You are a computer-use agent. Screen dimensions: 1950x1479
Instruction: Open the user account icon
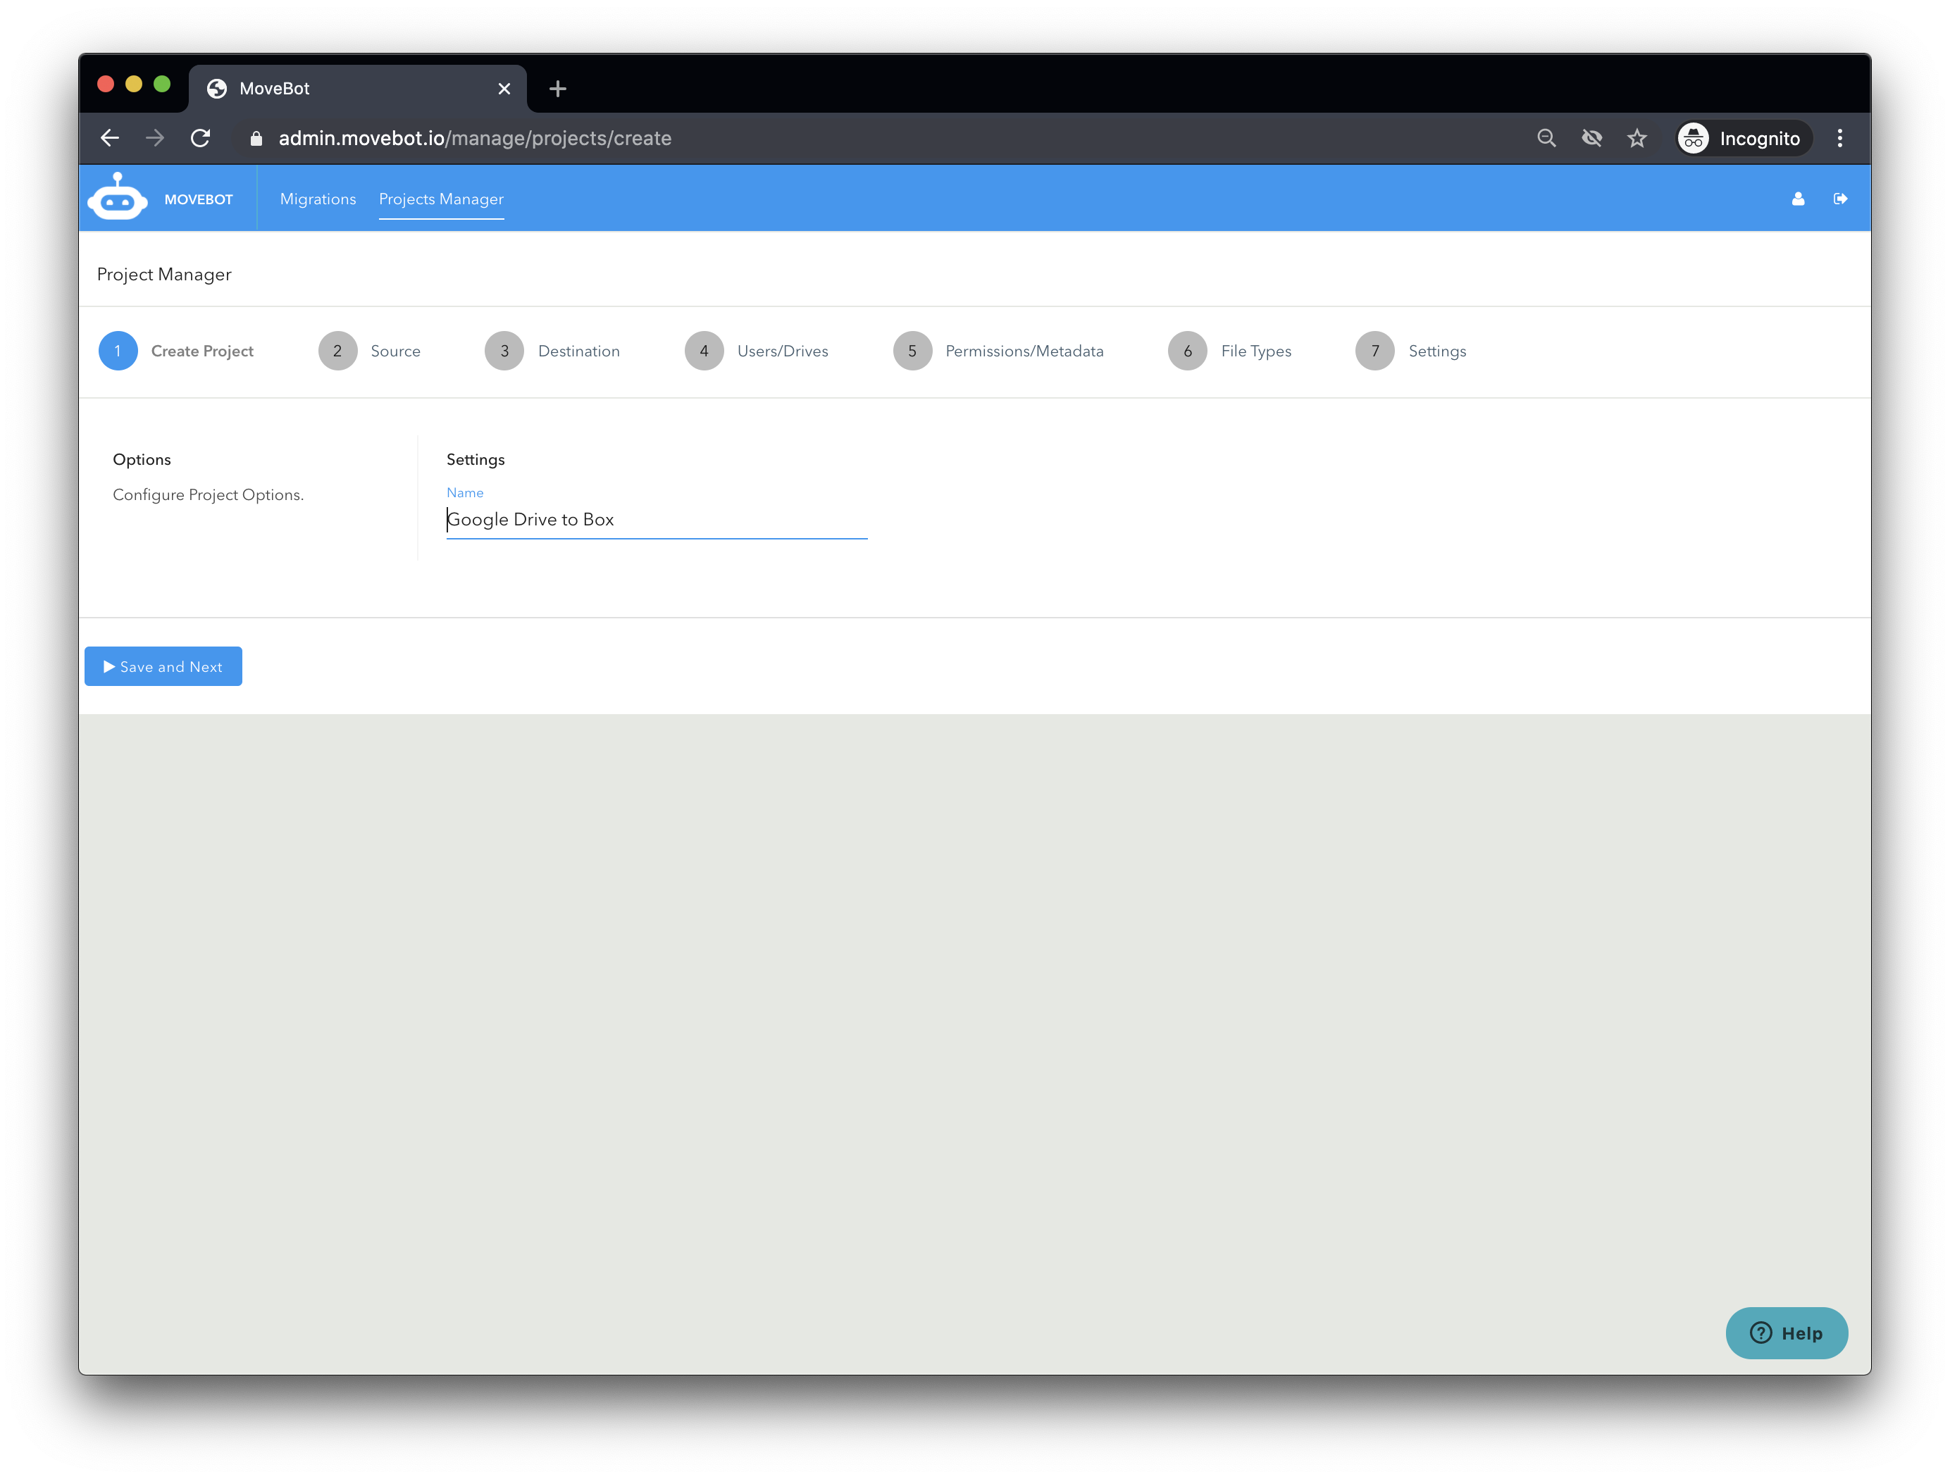coord(1798,198)
